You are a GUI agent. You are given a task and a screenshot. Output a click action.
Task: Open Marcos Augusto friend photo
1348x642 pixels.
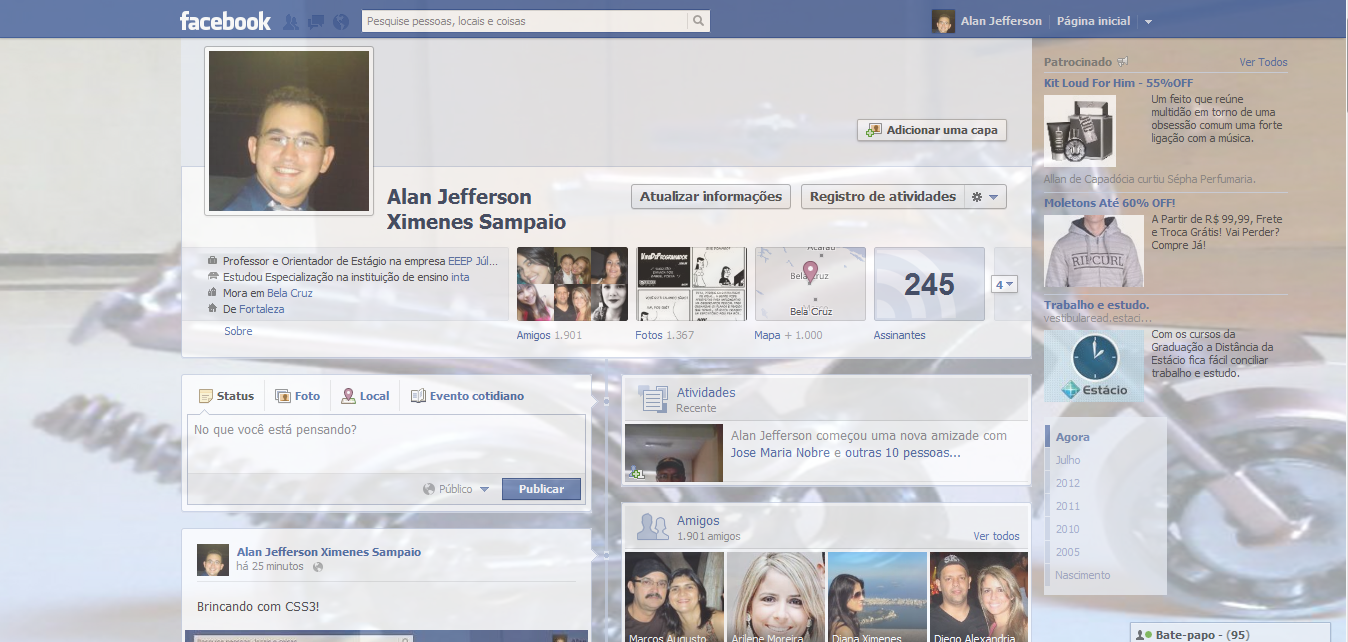point(674,597)
